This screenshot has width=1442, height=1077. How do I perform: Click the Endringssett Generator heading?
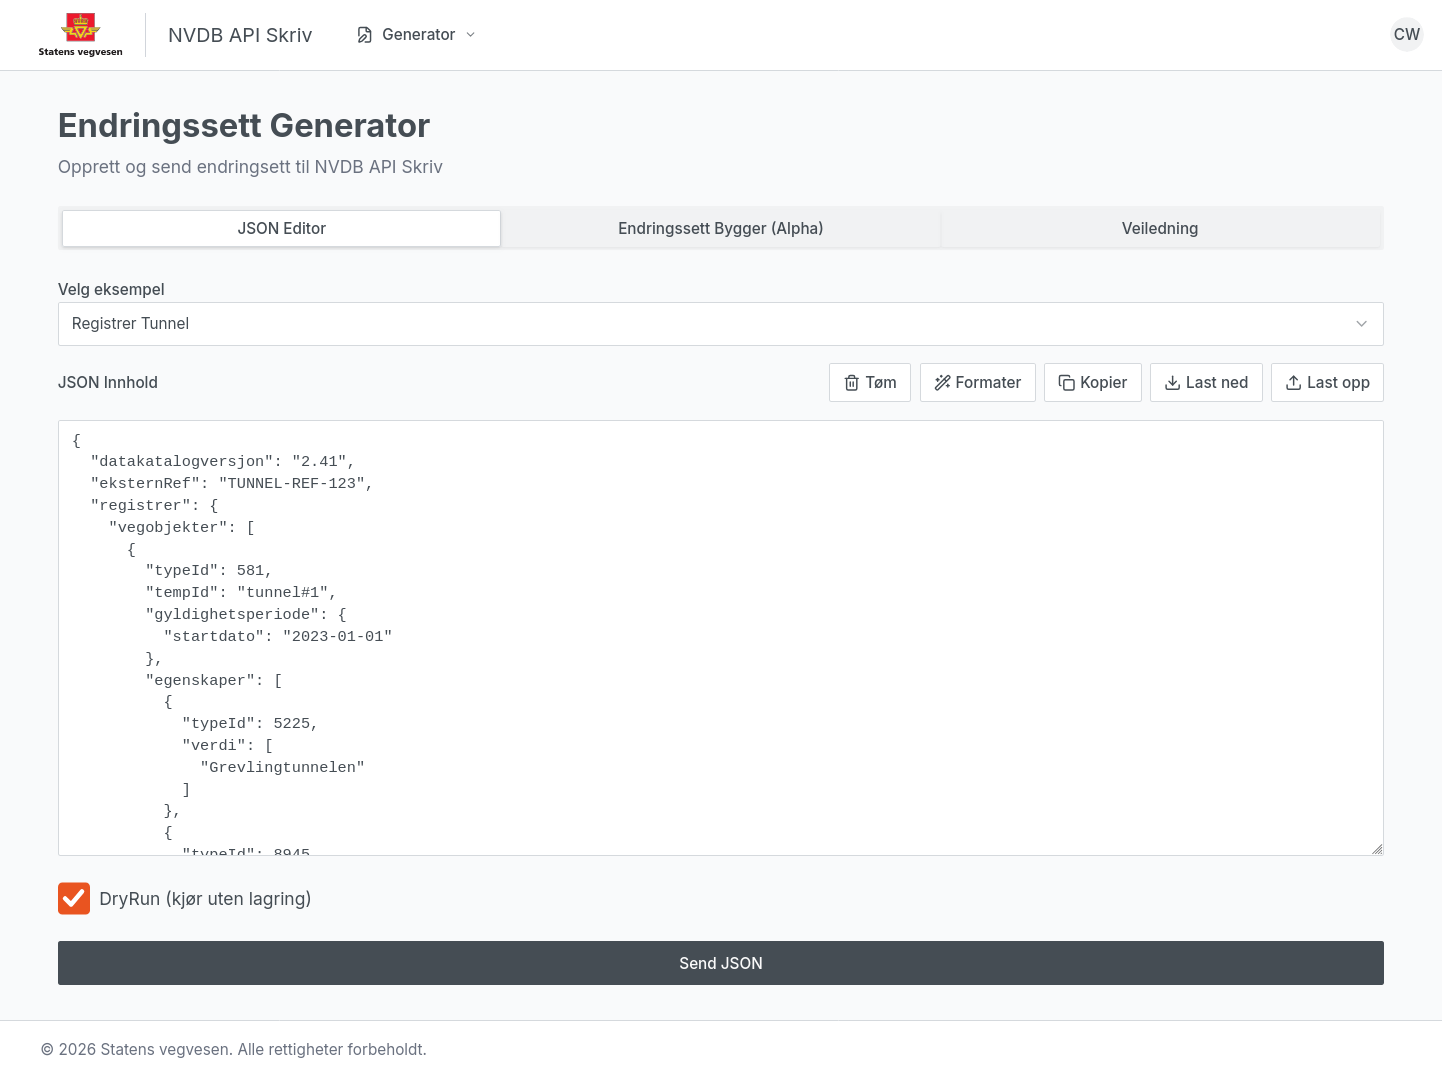(x=244, y=125)
